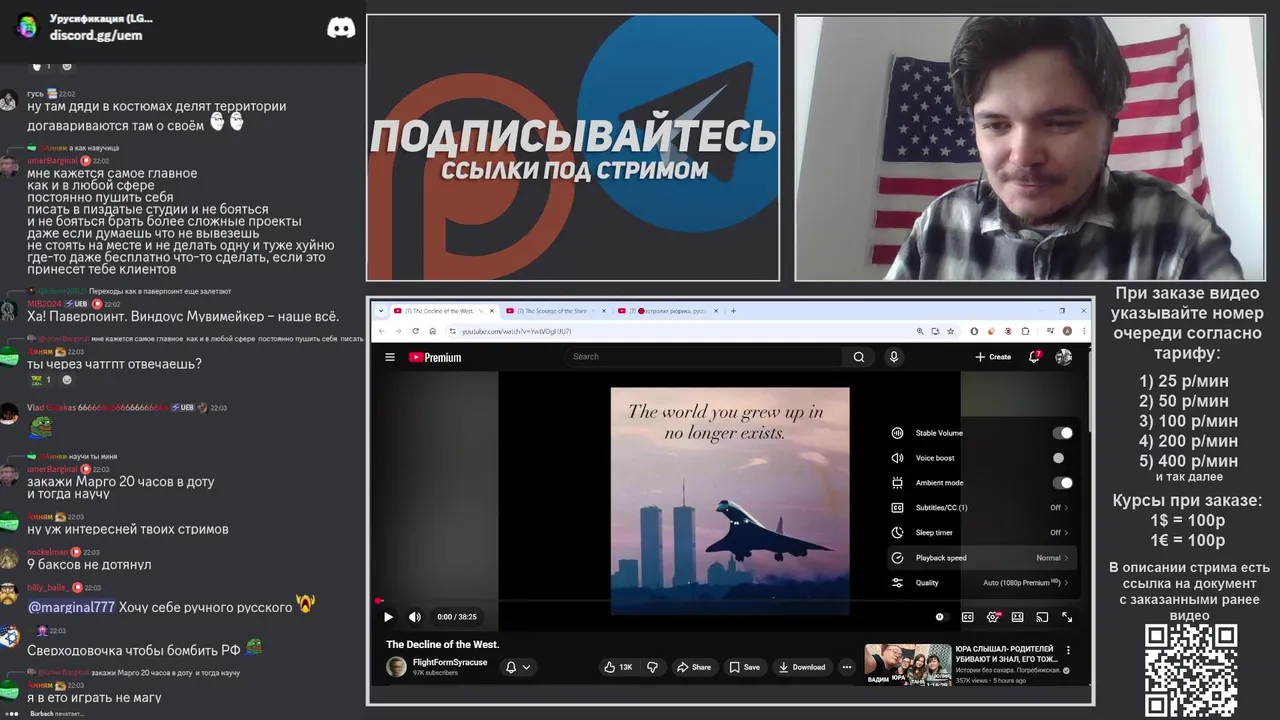Close The Scourge of the Shire tab
Viewport: 1280px width, 720px height.
click(603, 311)
